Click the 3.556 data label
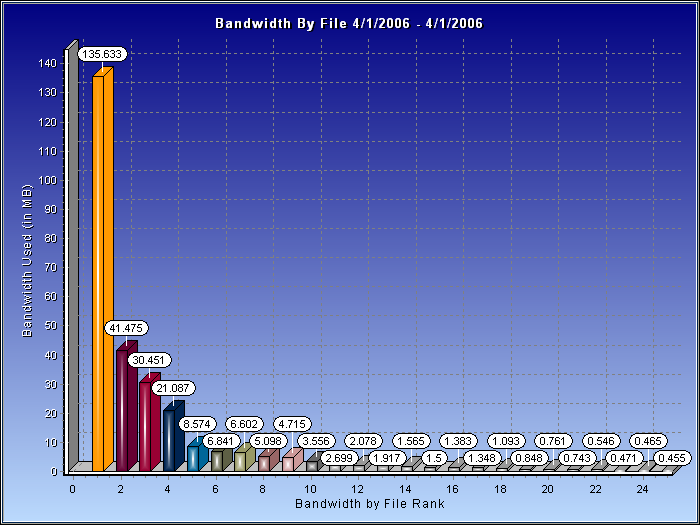This screenshot has width=700, height=525. point(316,442)
